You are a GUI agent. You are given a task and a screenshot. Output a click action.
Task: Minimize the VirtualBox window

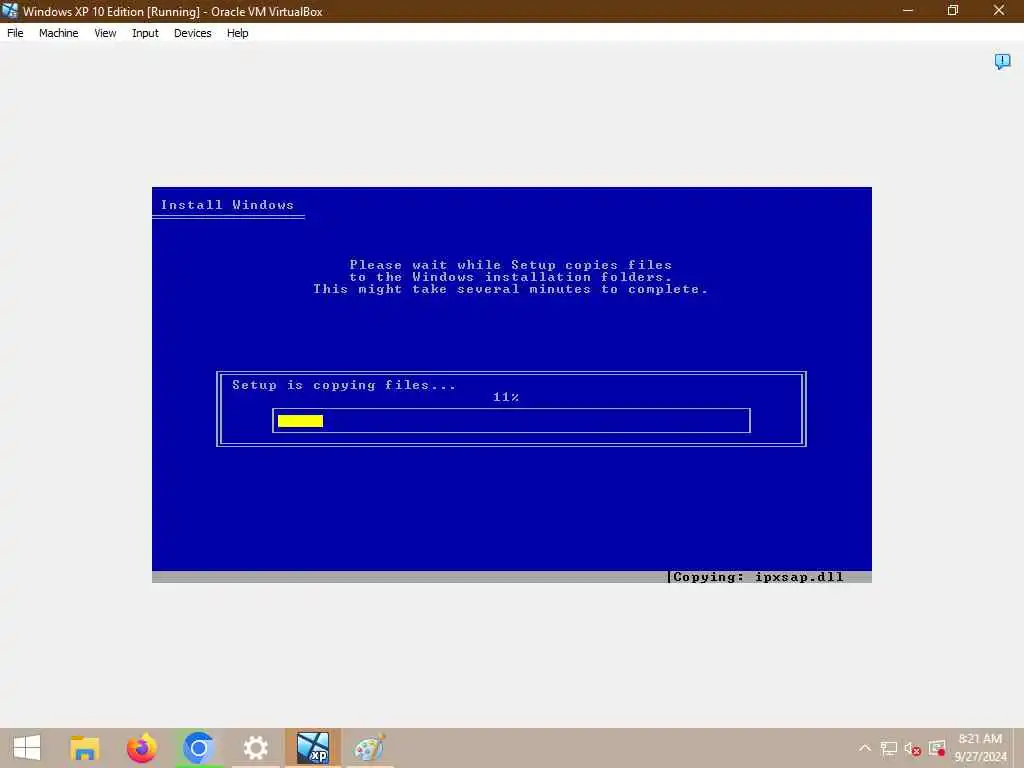(908, 10)
